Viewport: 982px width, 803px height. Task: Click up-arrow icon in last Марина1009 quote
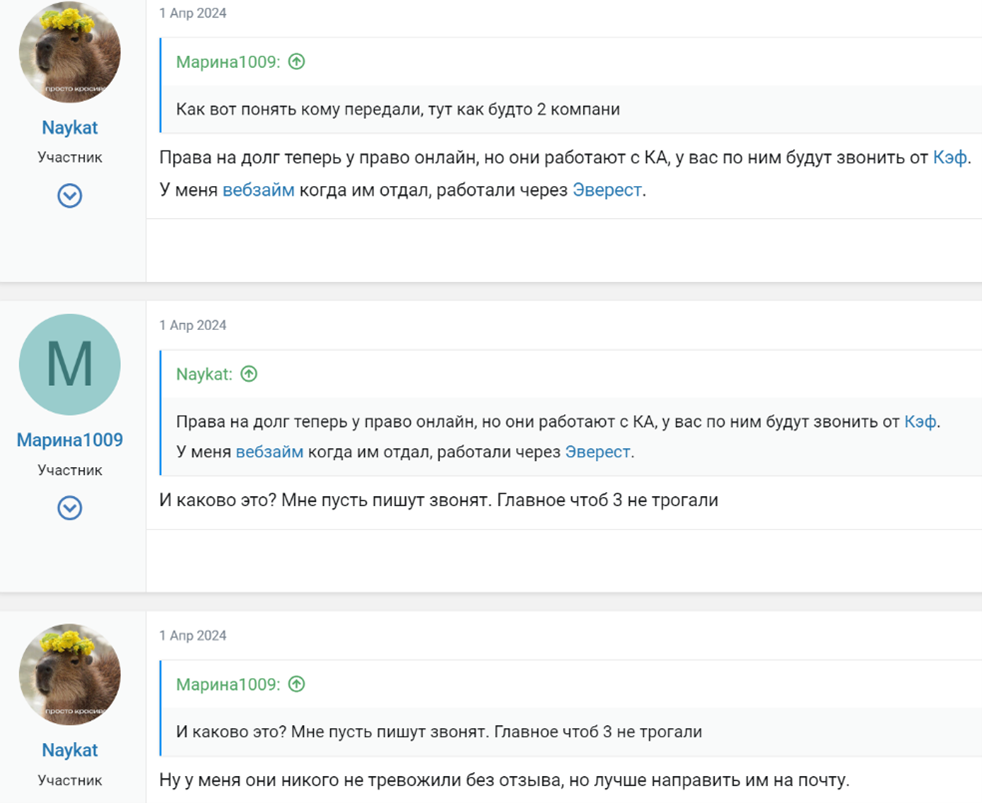[x=296, y=685]
